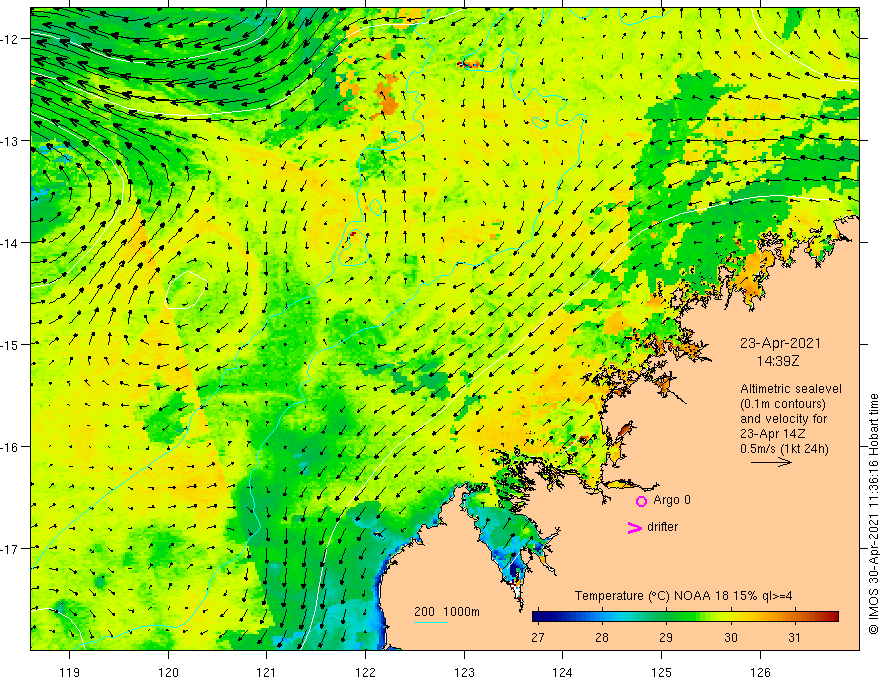Image resolution: width=880 pixels, height=680 pixels.
Task: Click the '14:39Z' time text
Action: point(778,361)
